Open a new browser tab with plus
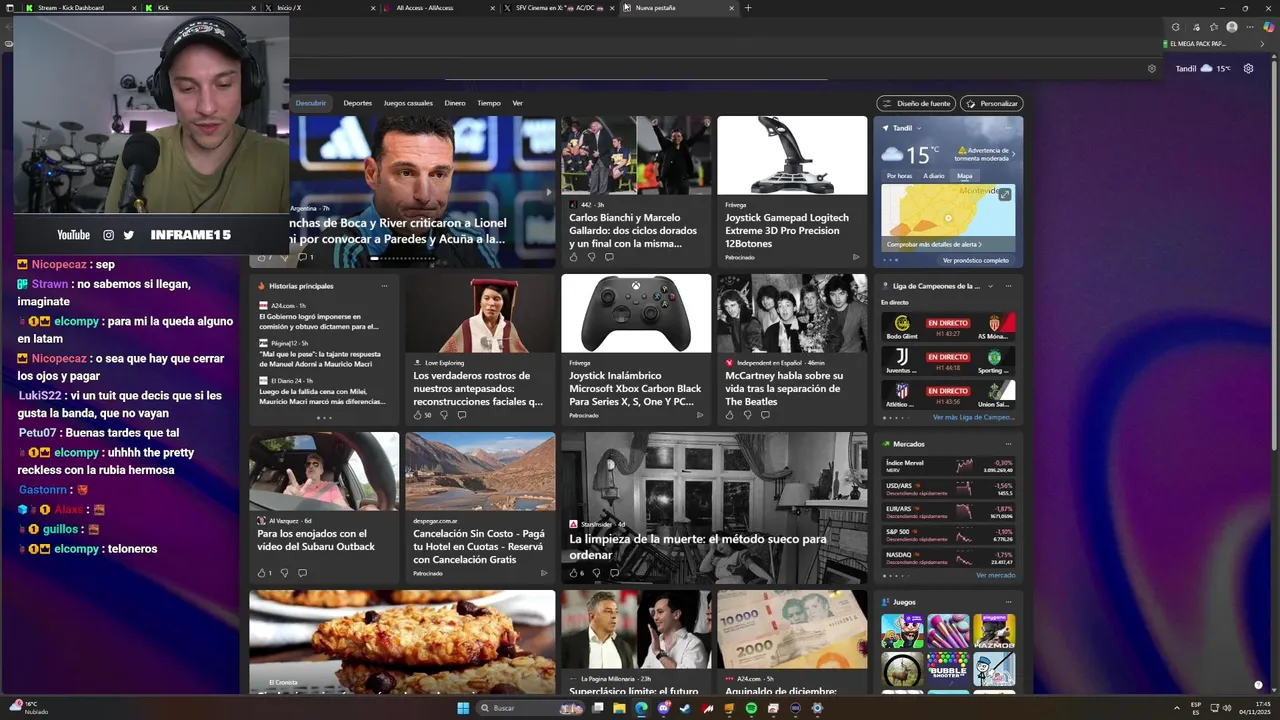The width and height of the screenshot is (1280, 720). tap(748, 8)
